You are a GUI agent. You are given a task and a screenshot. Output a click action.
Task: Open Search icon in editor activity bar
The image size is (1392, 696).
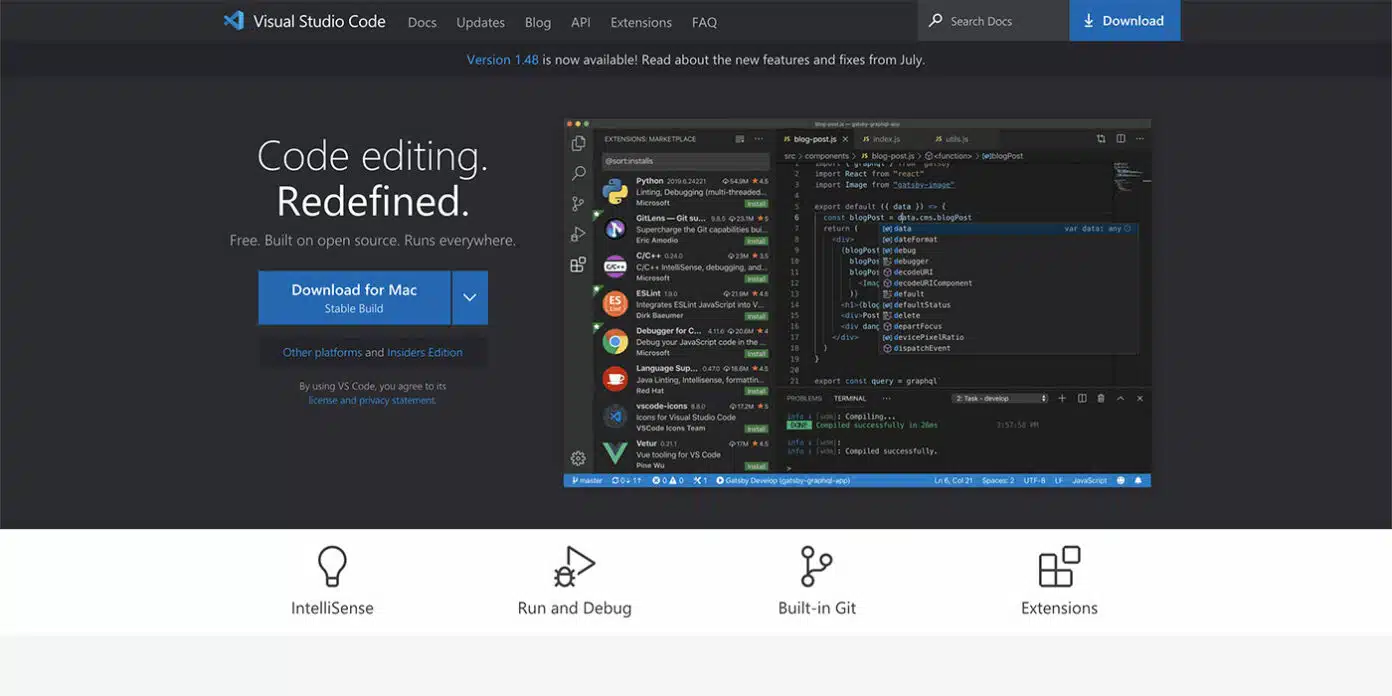point(578,174)
